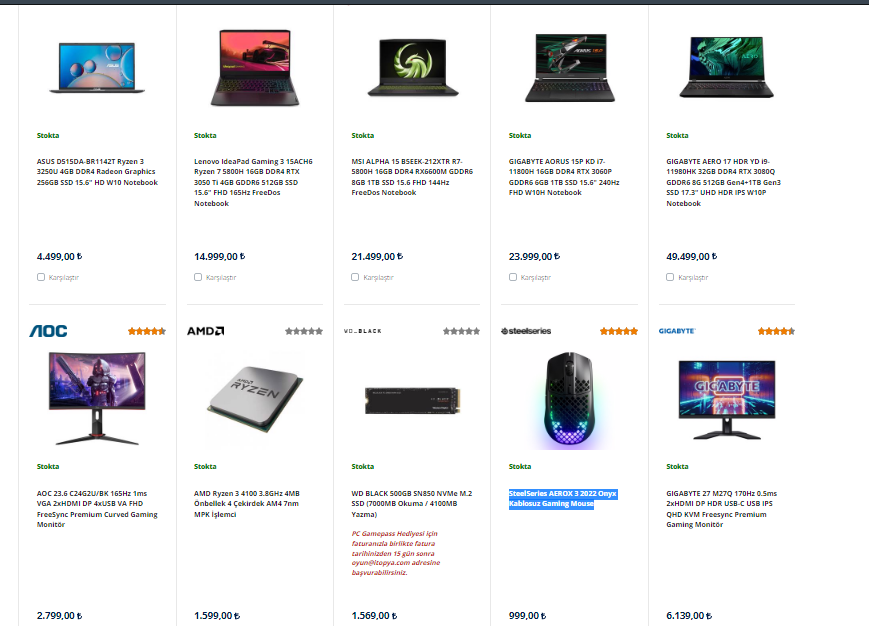Click the WD_BLACK brand logo
The height and width of the screenshot is (626, 869).
pos(362,331)
